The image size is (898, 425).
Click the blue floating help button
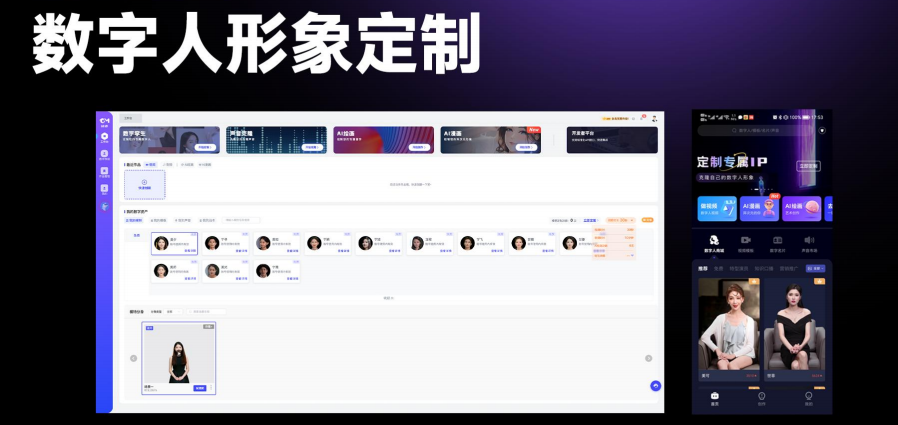(x=655, y=385)
